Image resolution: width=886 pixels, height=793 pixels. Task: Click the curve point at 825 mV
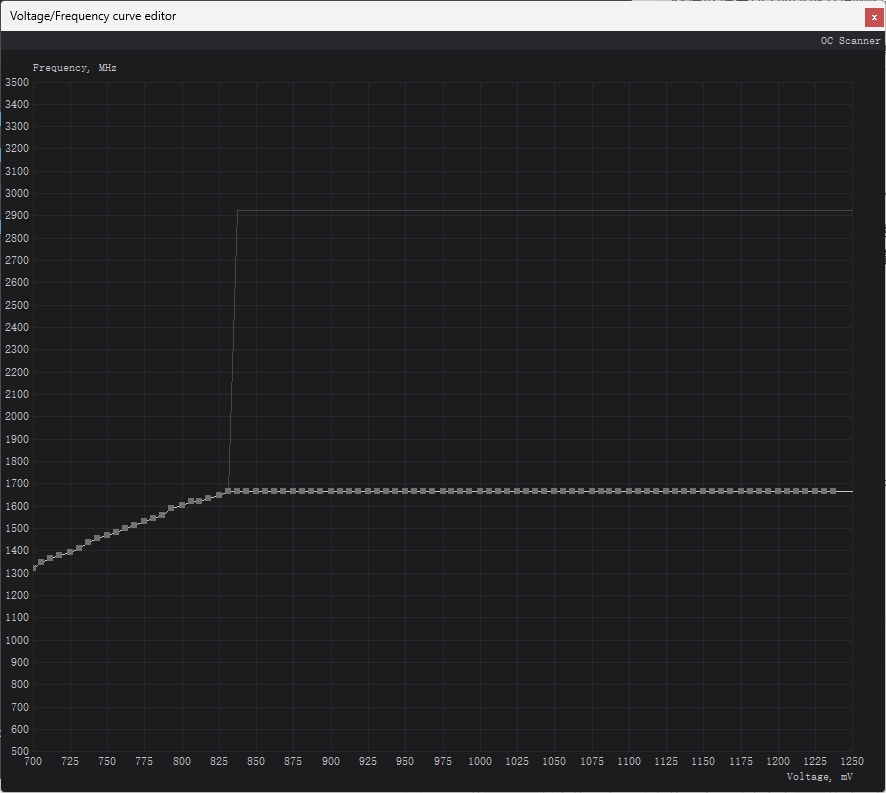tap(219, 494)
